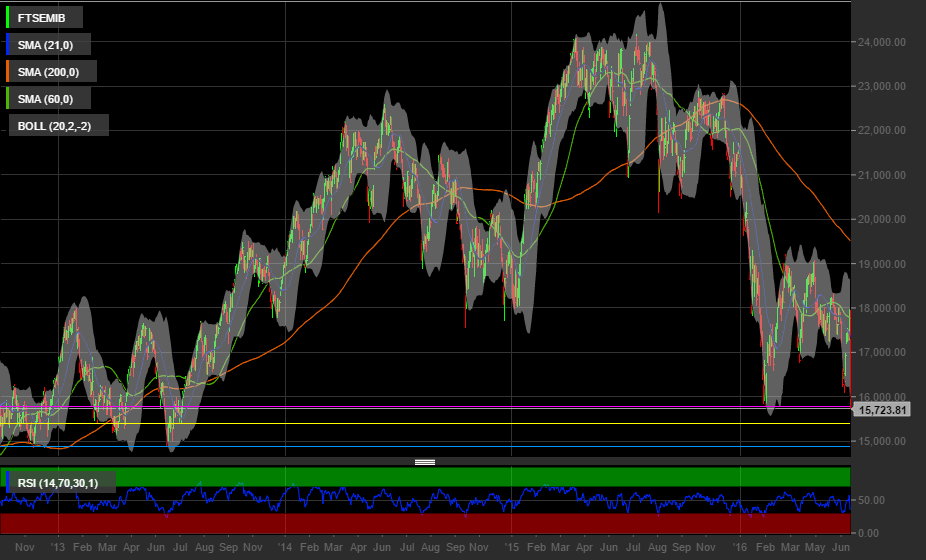Click the FTSEMIB series legend label
926x560 pixels.
(x=44, y=17)
